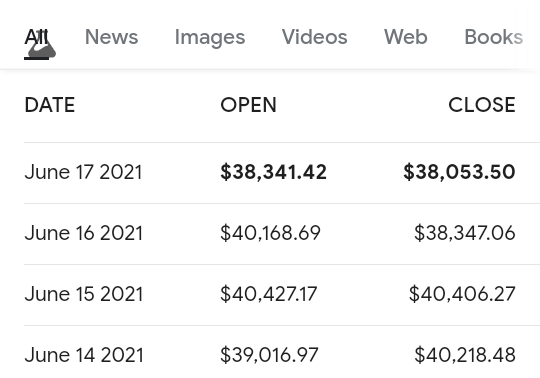
Task: Go to the Videos tab
Action: coord(314,37)
